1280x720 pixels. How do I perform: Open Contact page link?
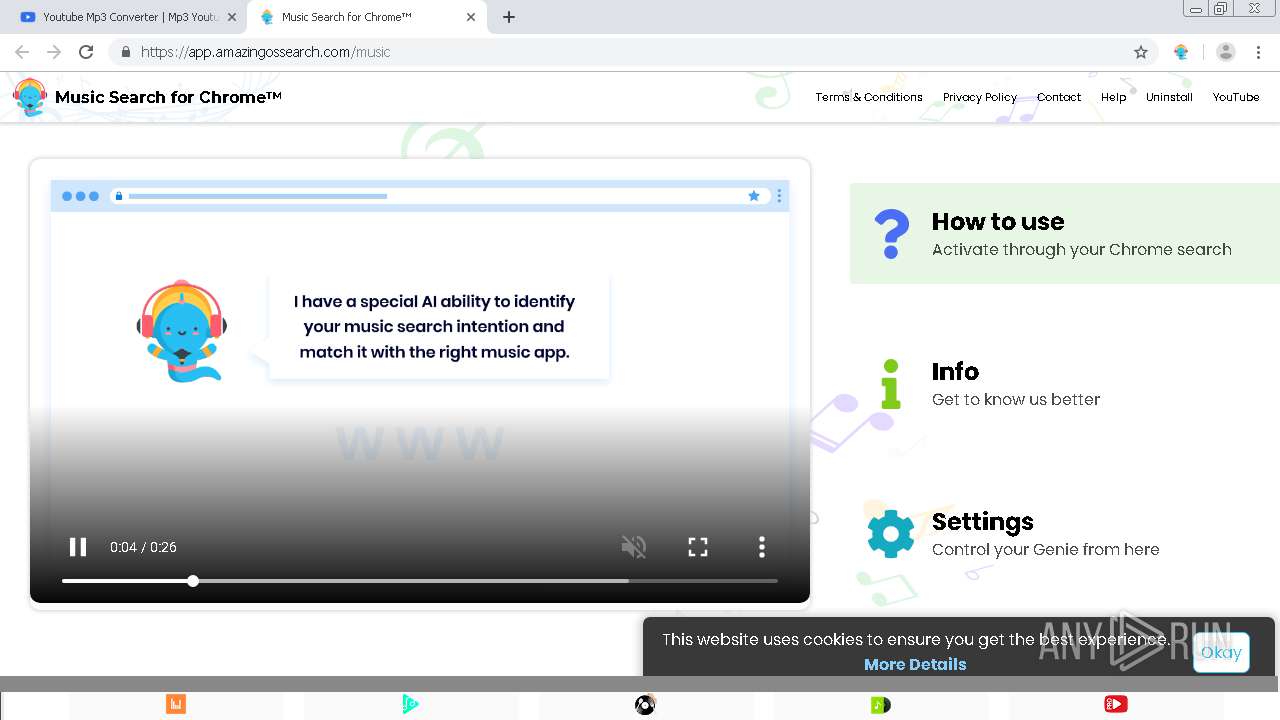(x=1059, y=97)
